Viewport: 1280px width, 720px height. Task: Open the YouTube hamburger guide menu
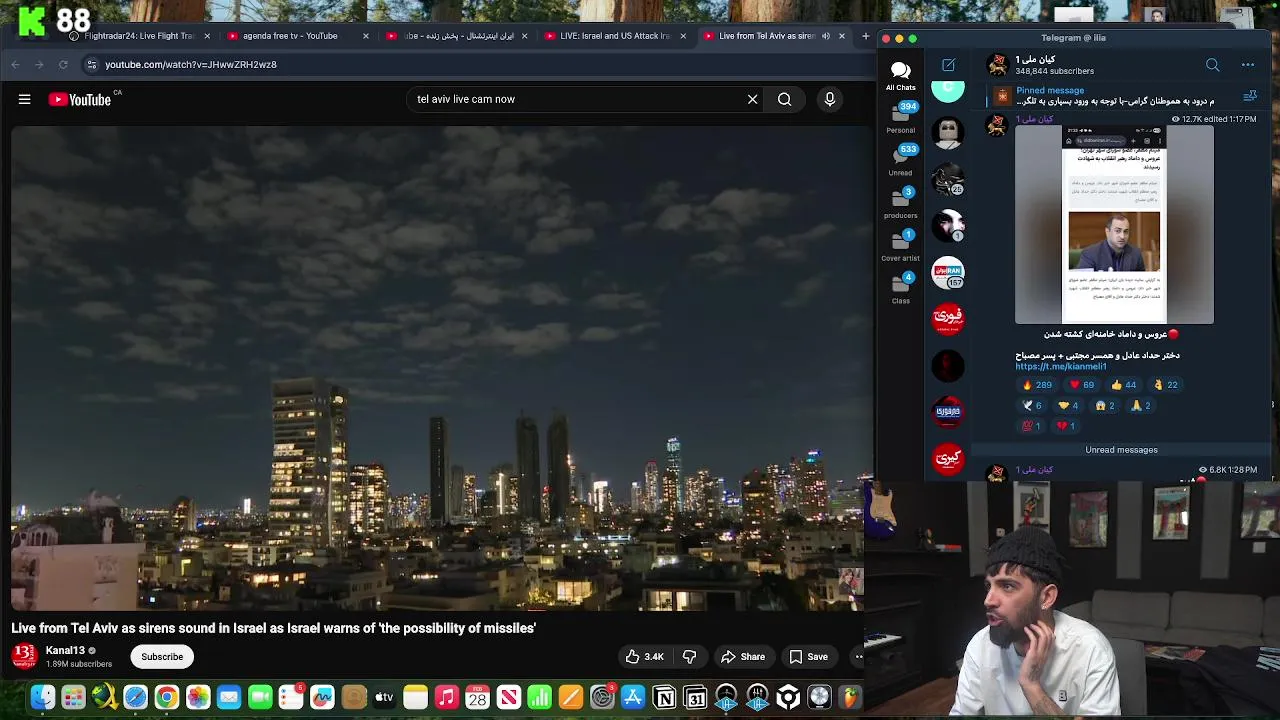(x=25, y=99)
